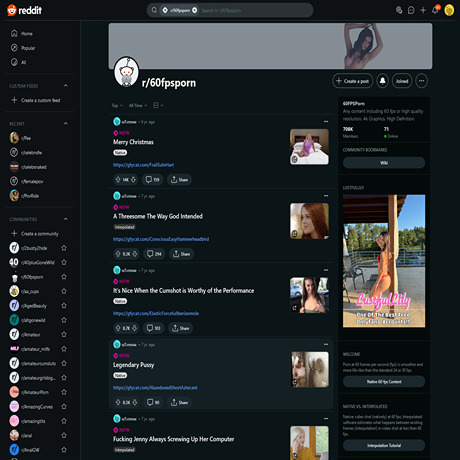Open the community more options ellipsis
This screenshot has height=460, width=460.
[x=422, y=81]
